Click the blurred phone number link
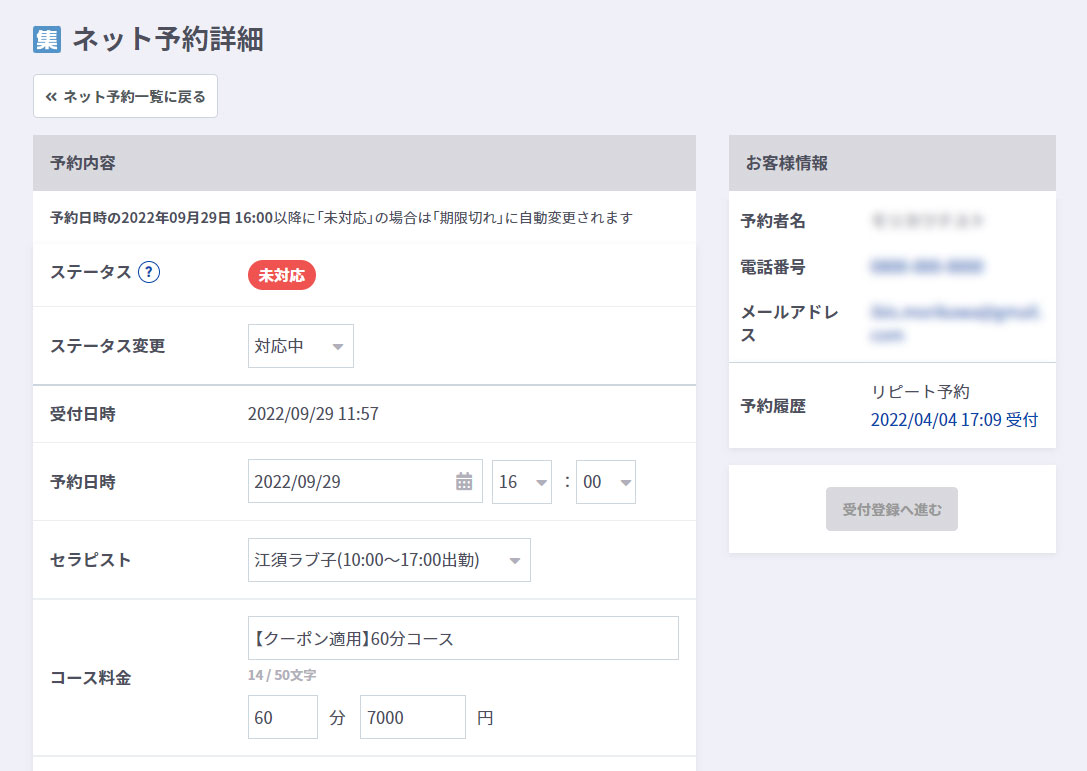Image resolution: width=1087 pixels, height=771 pixels. pyautogui.click(x=926, y=267)
